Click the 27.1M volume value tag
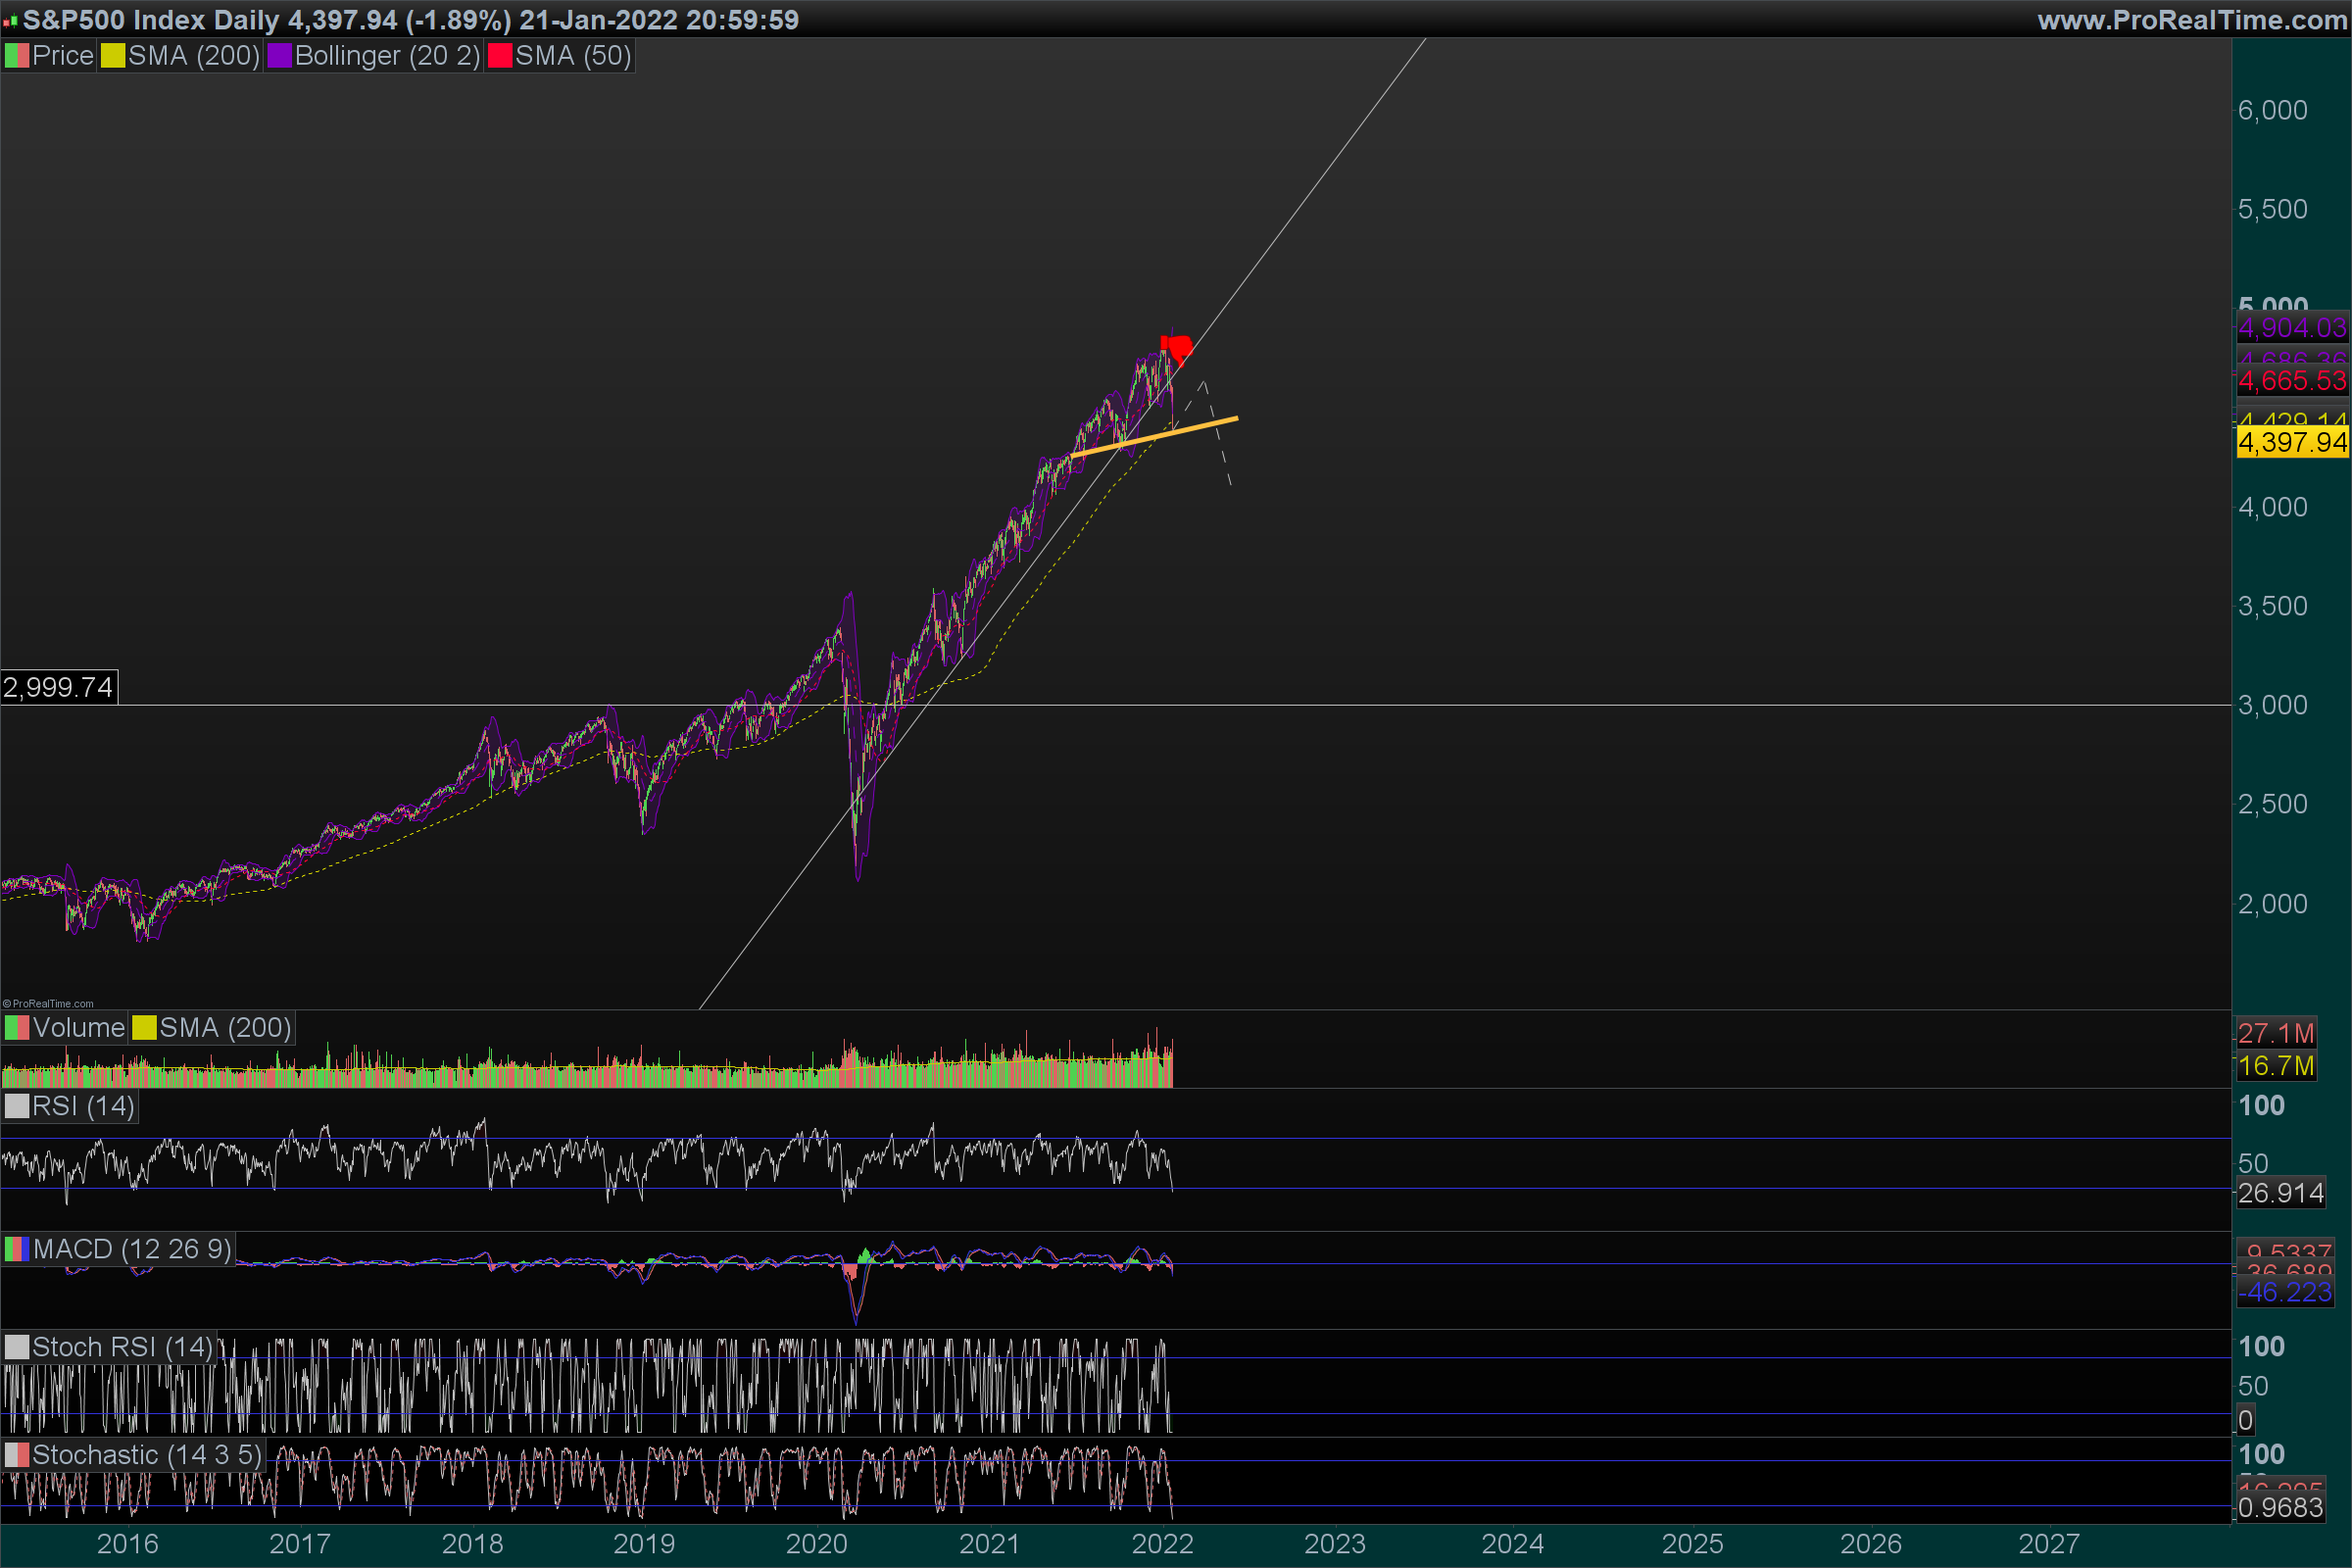The height and width of the screenshot is (1568, 2352). point(2276,1033)
